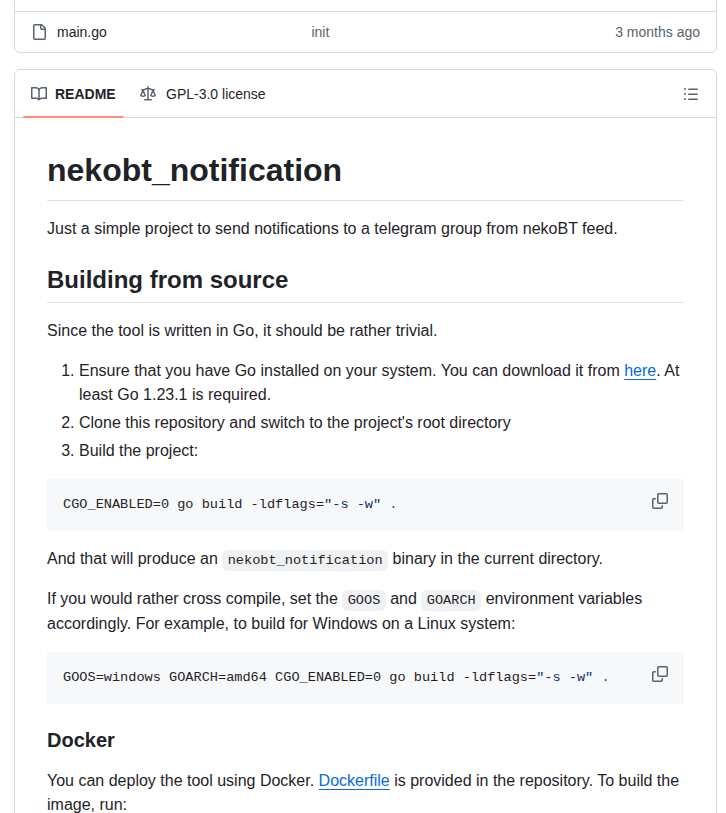Viewport: 726px width, 813px height.
Task: Open the README outline menu icon
Action: (690, 94)
